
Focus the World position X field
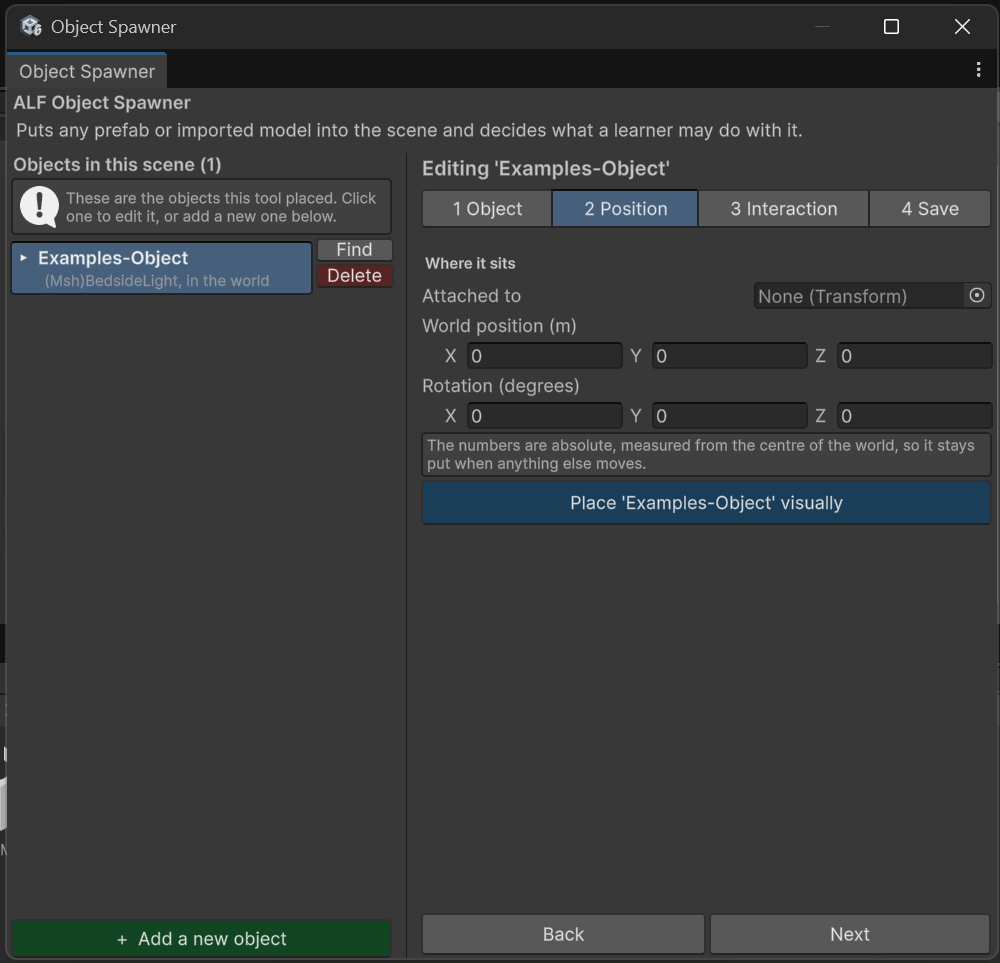[x=545, y=356]
